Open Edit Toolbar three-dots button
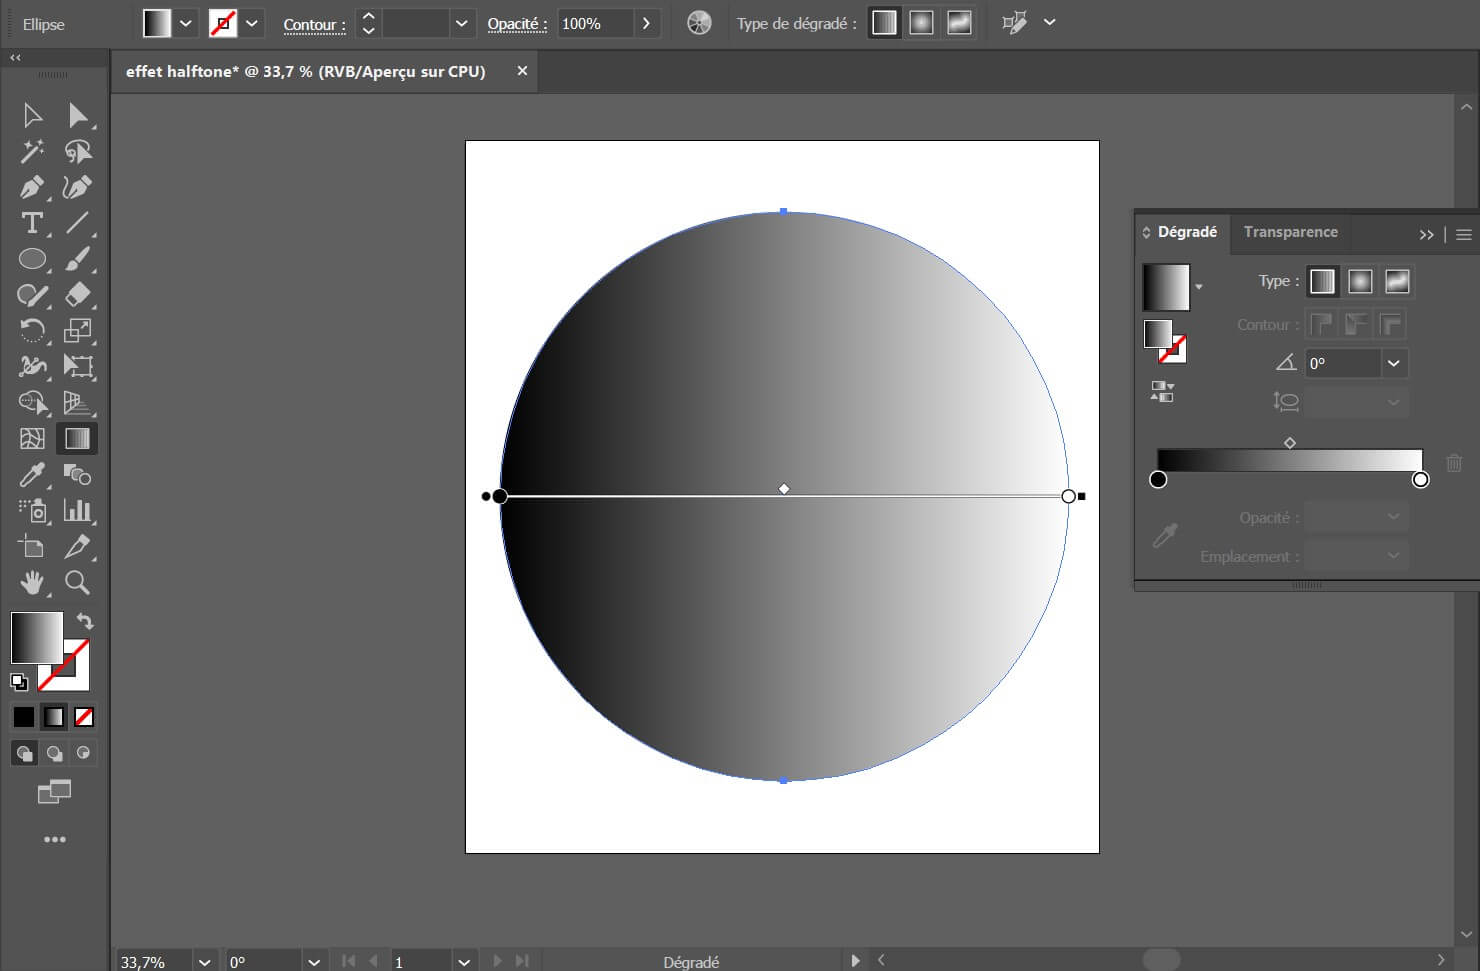This screenshot has height=971, width=1480. click(55, 839)
